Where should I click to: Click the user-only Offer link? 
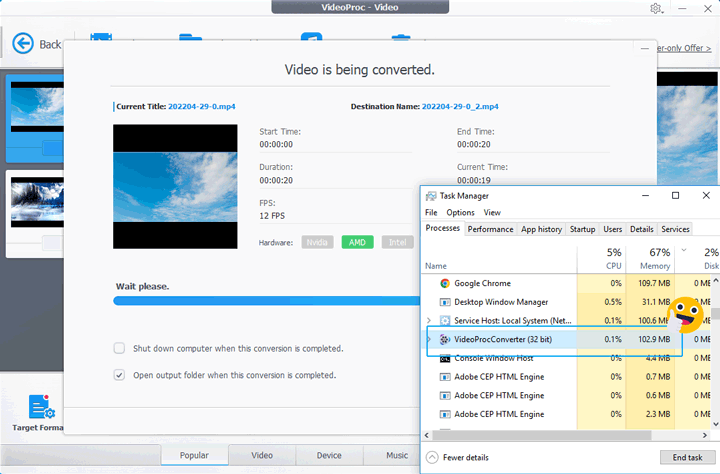pos(683,48)
